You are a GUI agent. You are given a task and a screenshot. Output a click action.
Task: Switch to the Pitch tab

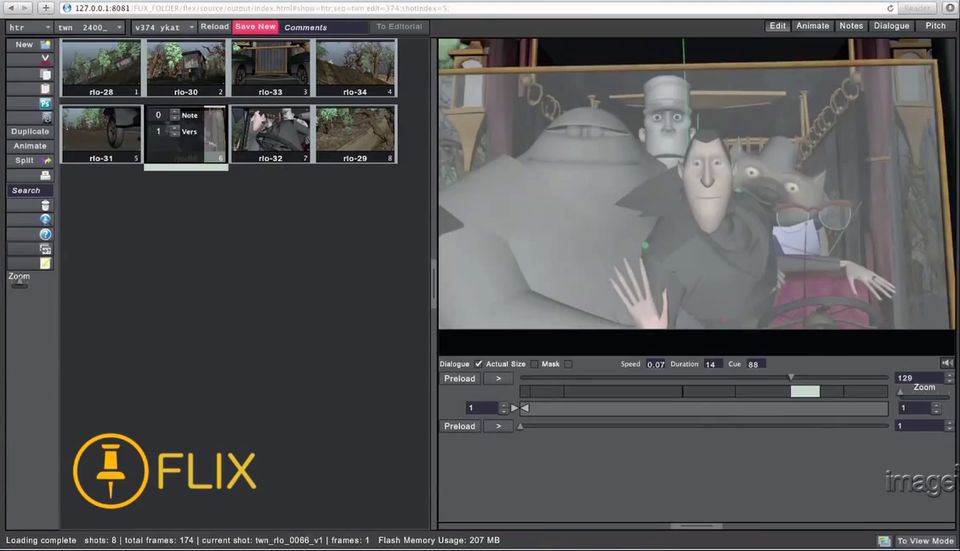point(935,26)
